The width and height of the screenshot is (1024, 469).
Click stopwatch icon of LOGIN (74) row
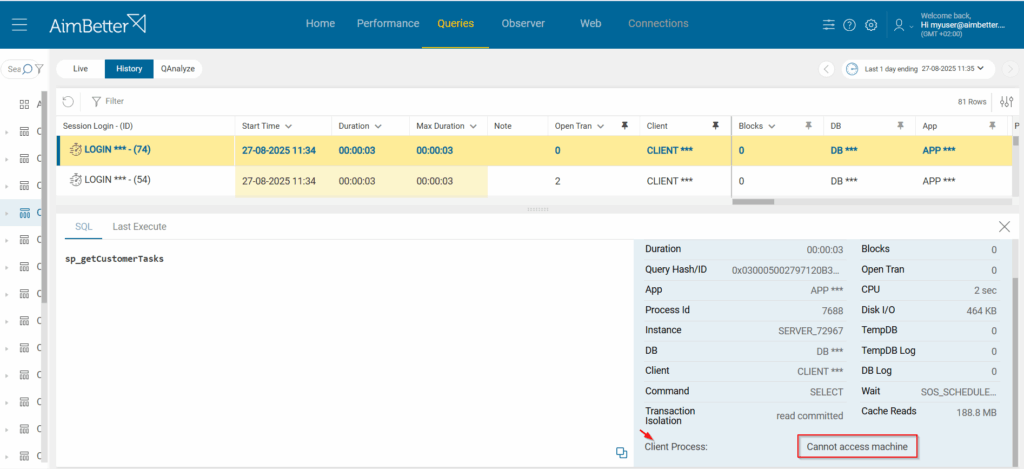point(76,150)
